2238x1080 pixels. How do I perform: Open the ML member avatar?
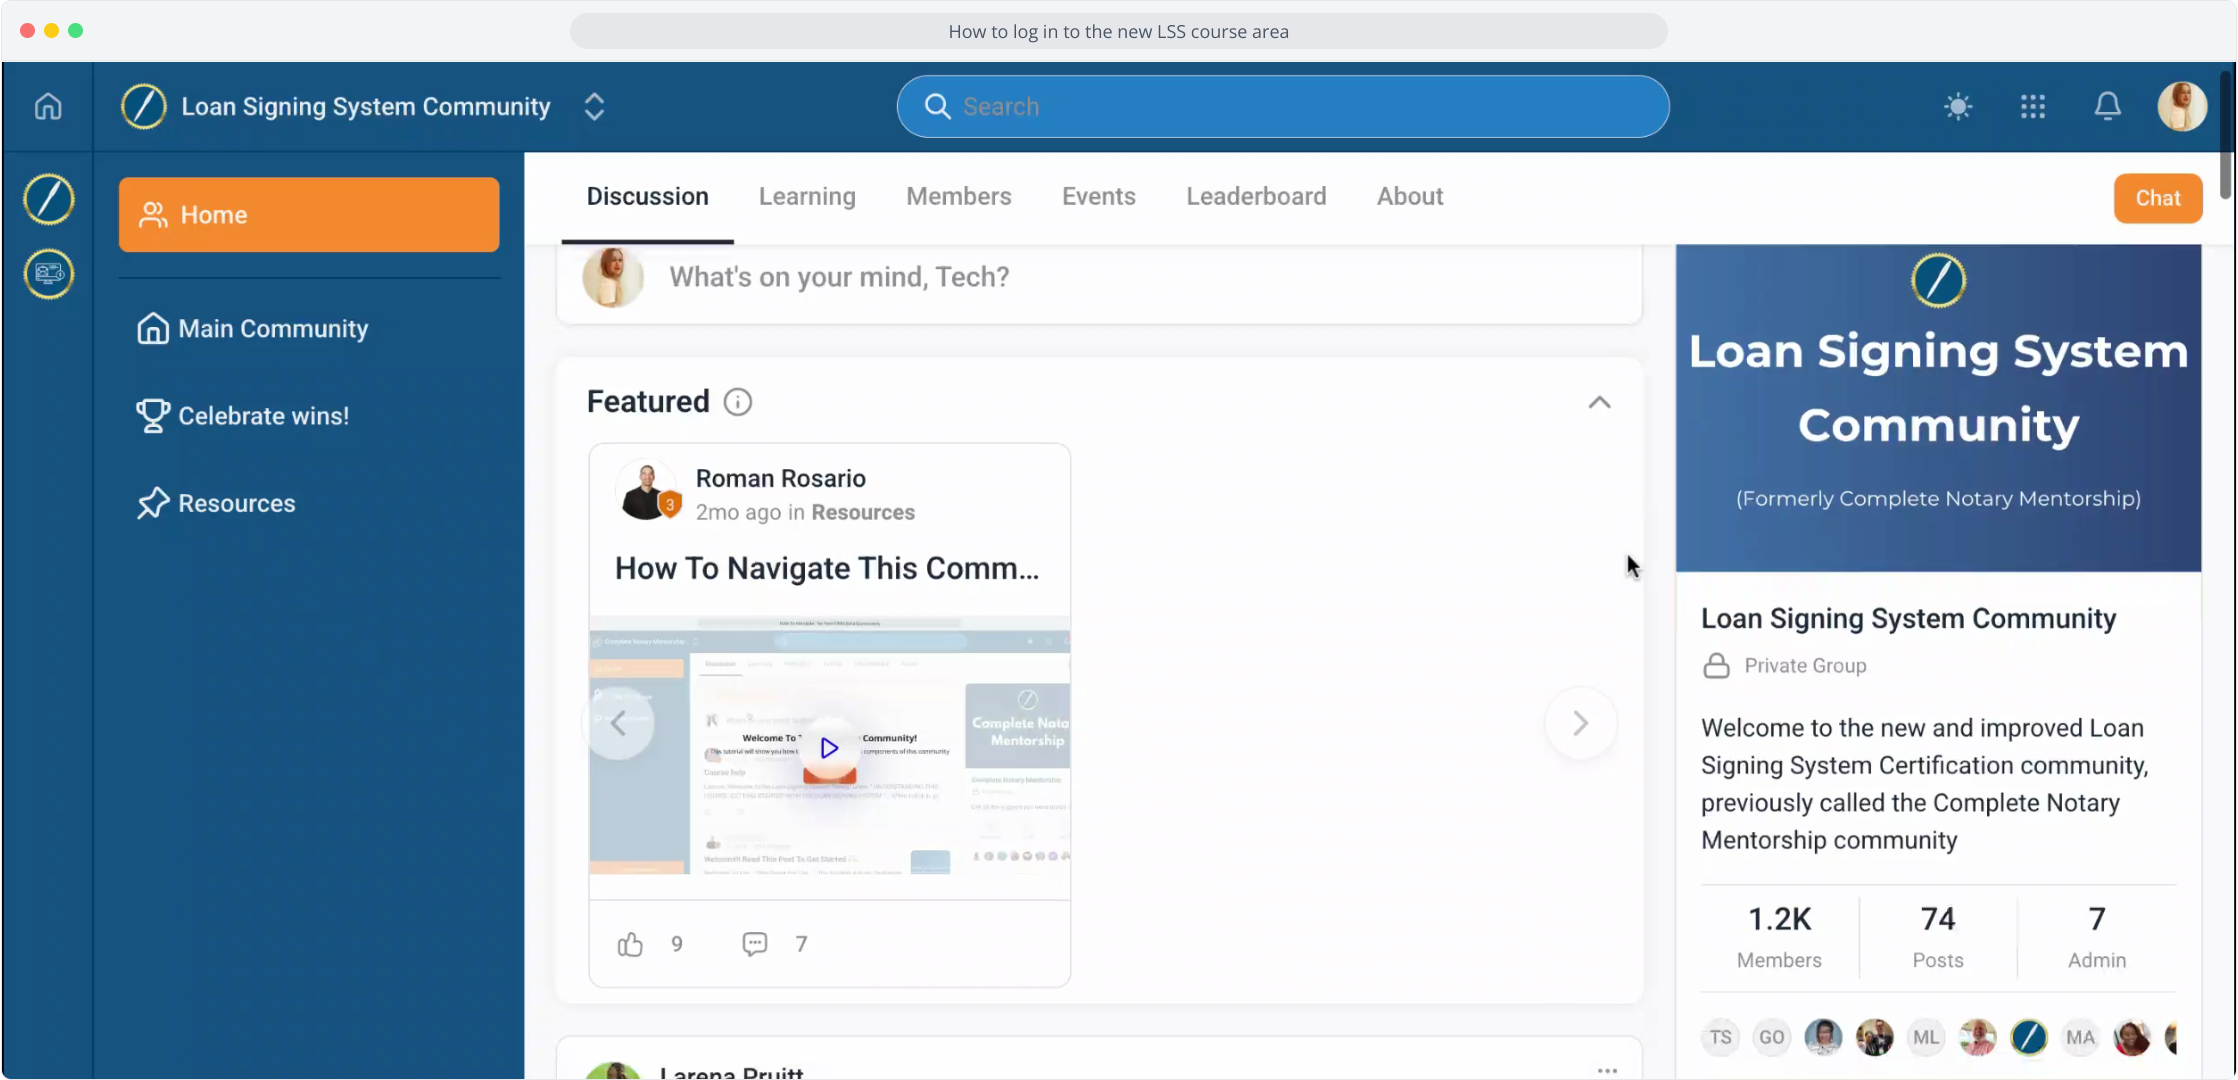(x=1926, y=1038)
